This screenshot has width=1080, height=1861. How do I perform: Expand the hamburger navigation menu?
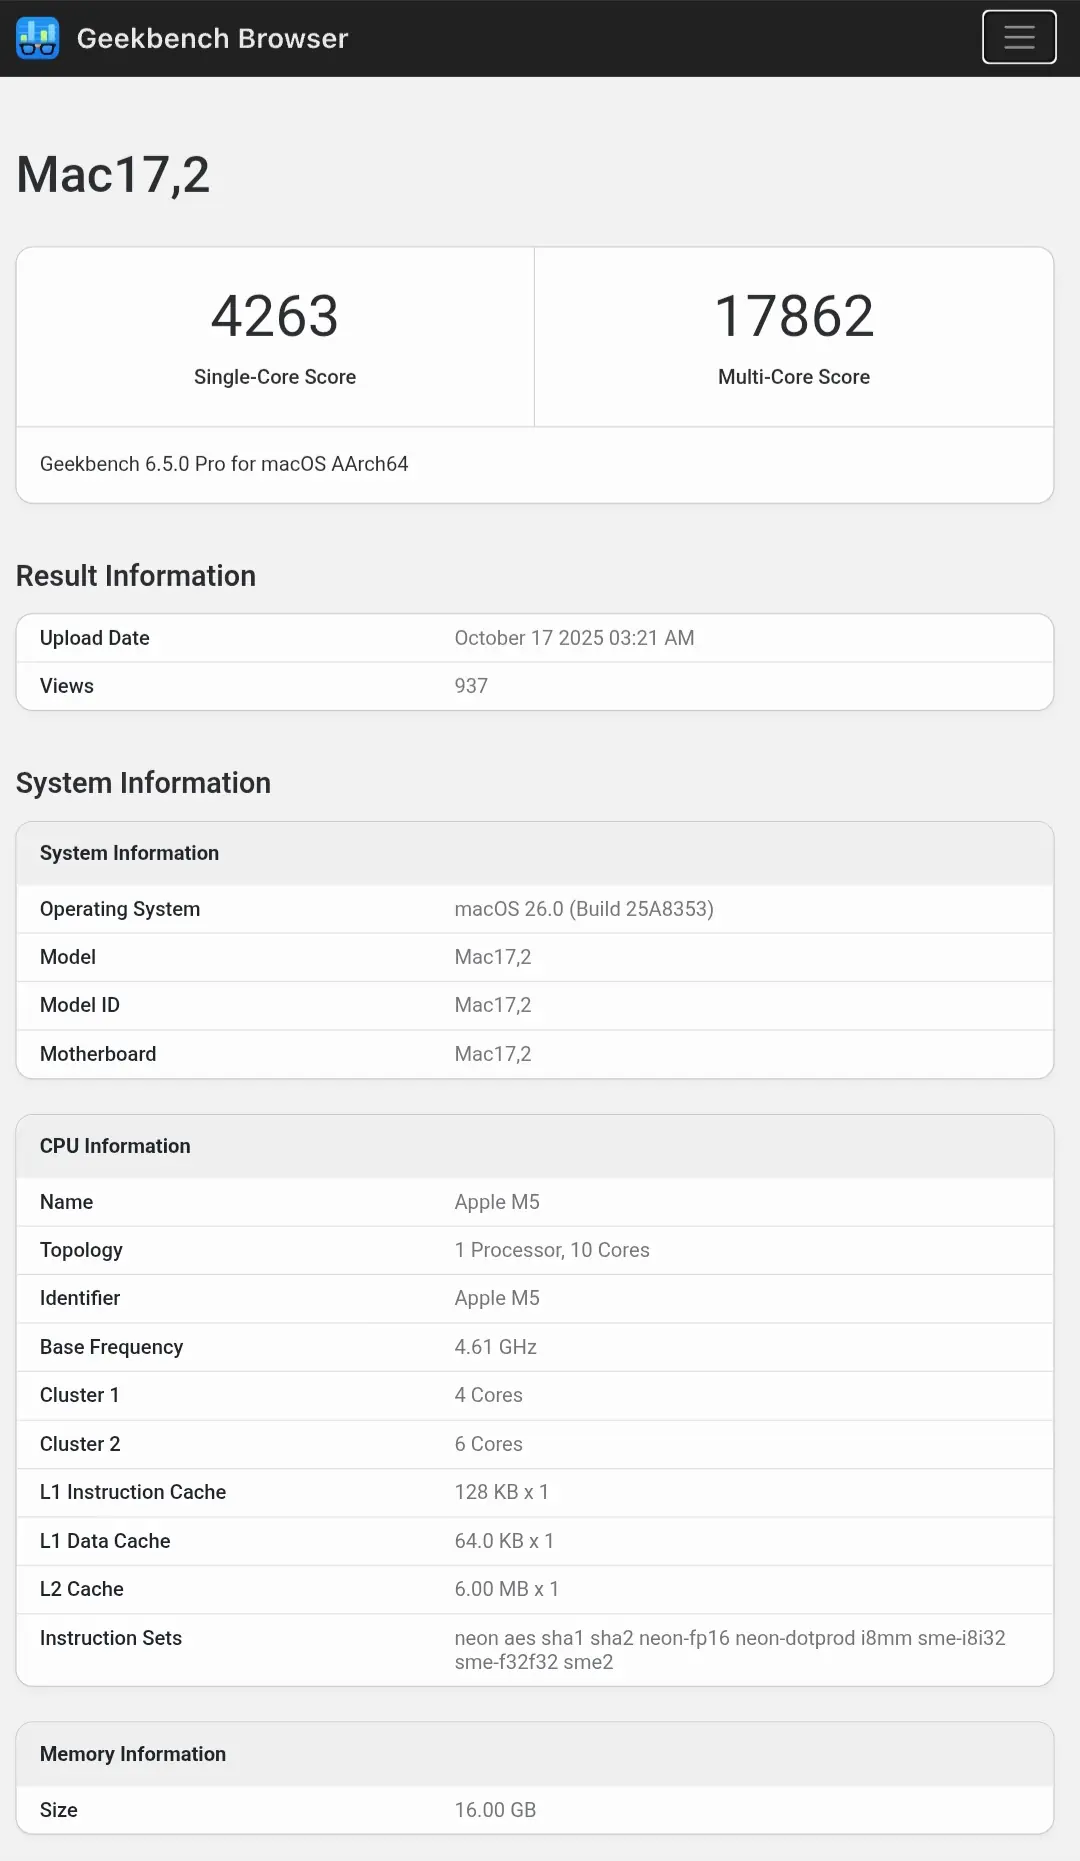click(x=1018, y=38)
